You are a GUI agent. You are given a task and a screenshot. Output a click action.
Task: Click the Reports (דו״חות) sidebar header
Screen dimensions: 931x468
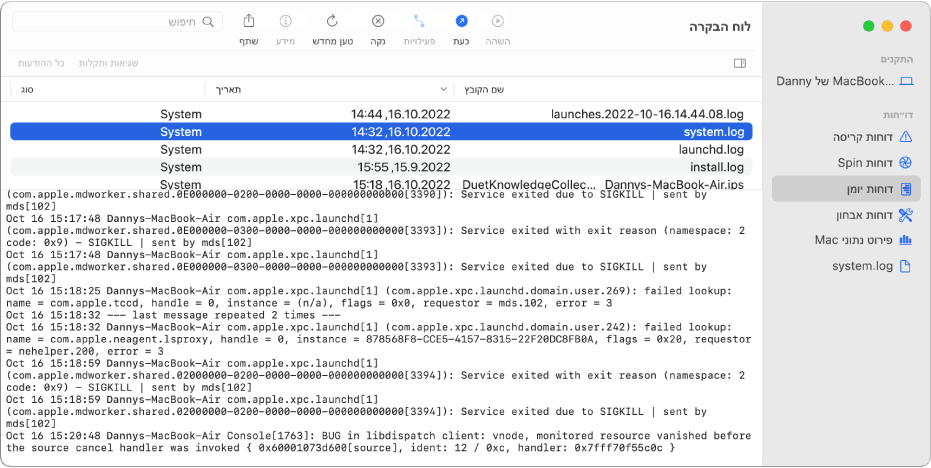tap(898, 115)
